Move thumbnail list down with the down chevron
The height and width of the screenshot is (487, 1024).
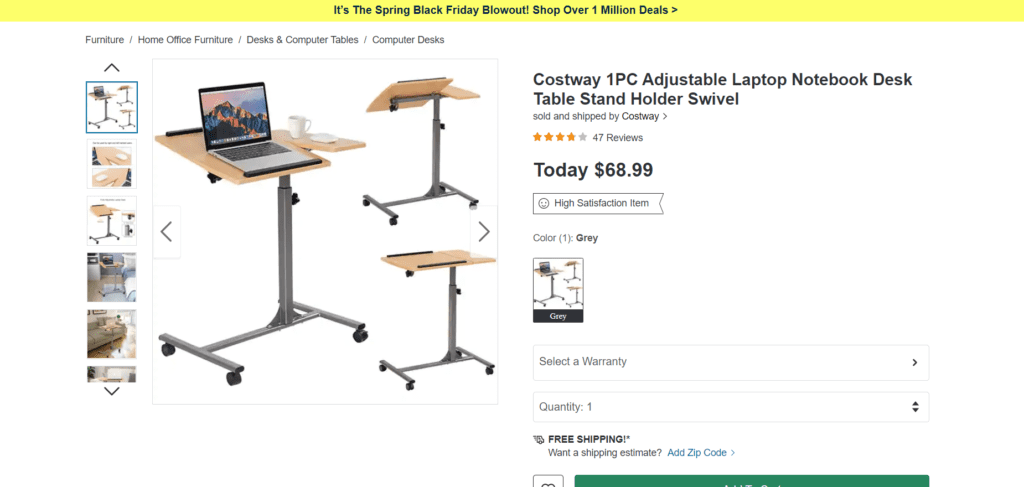click(112, 391)
